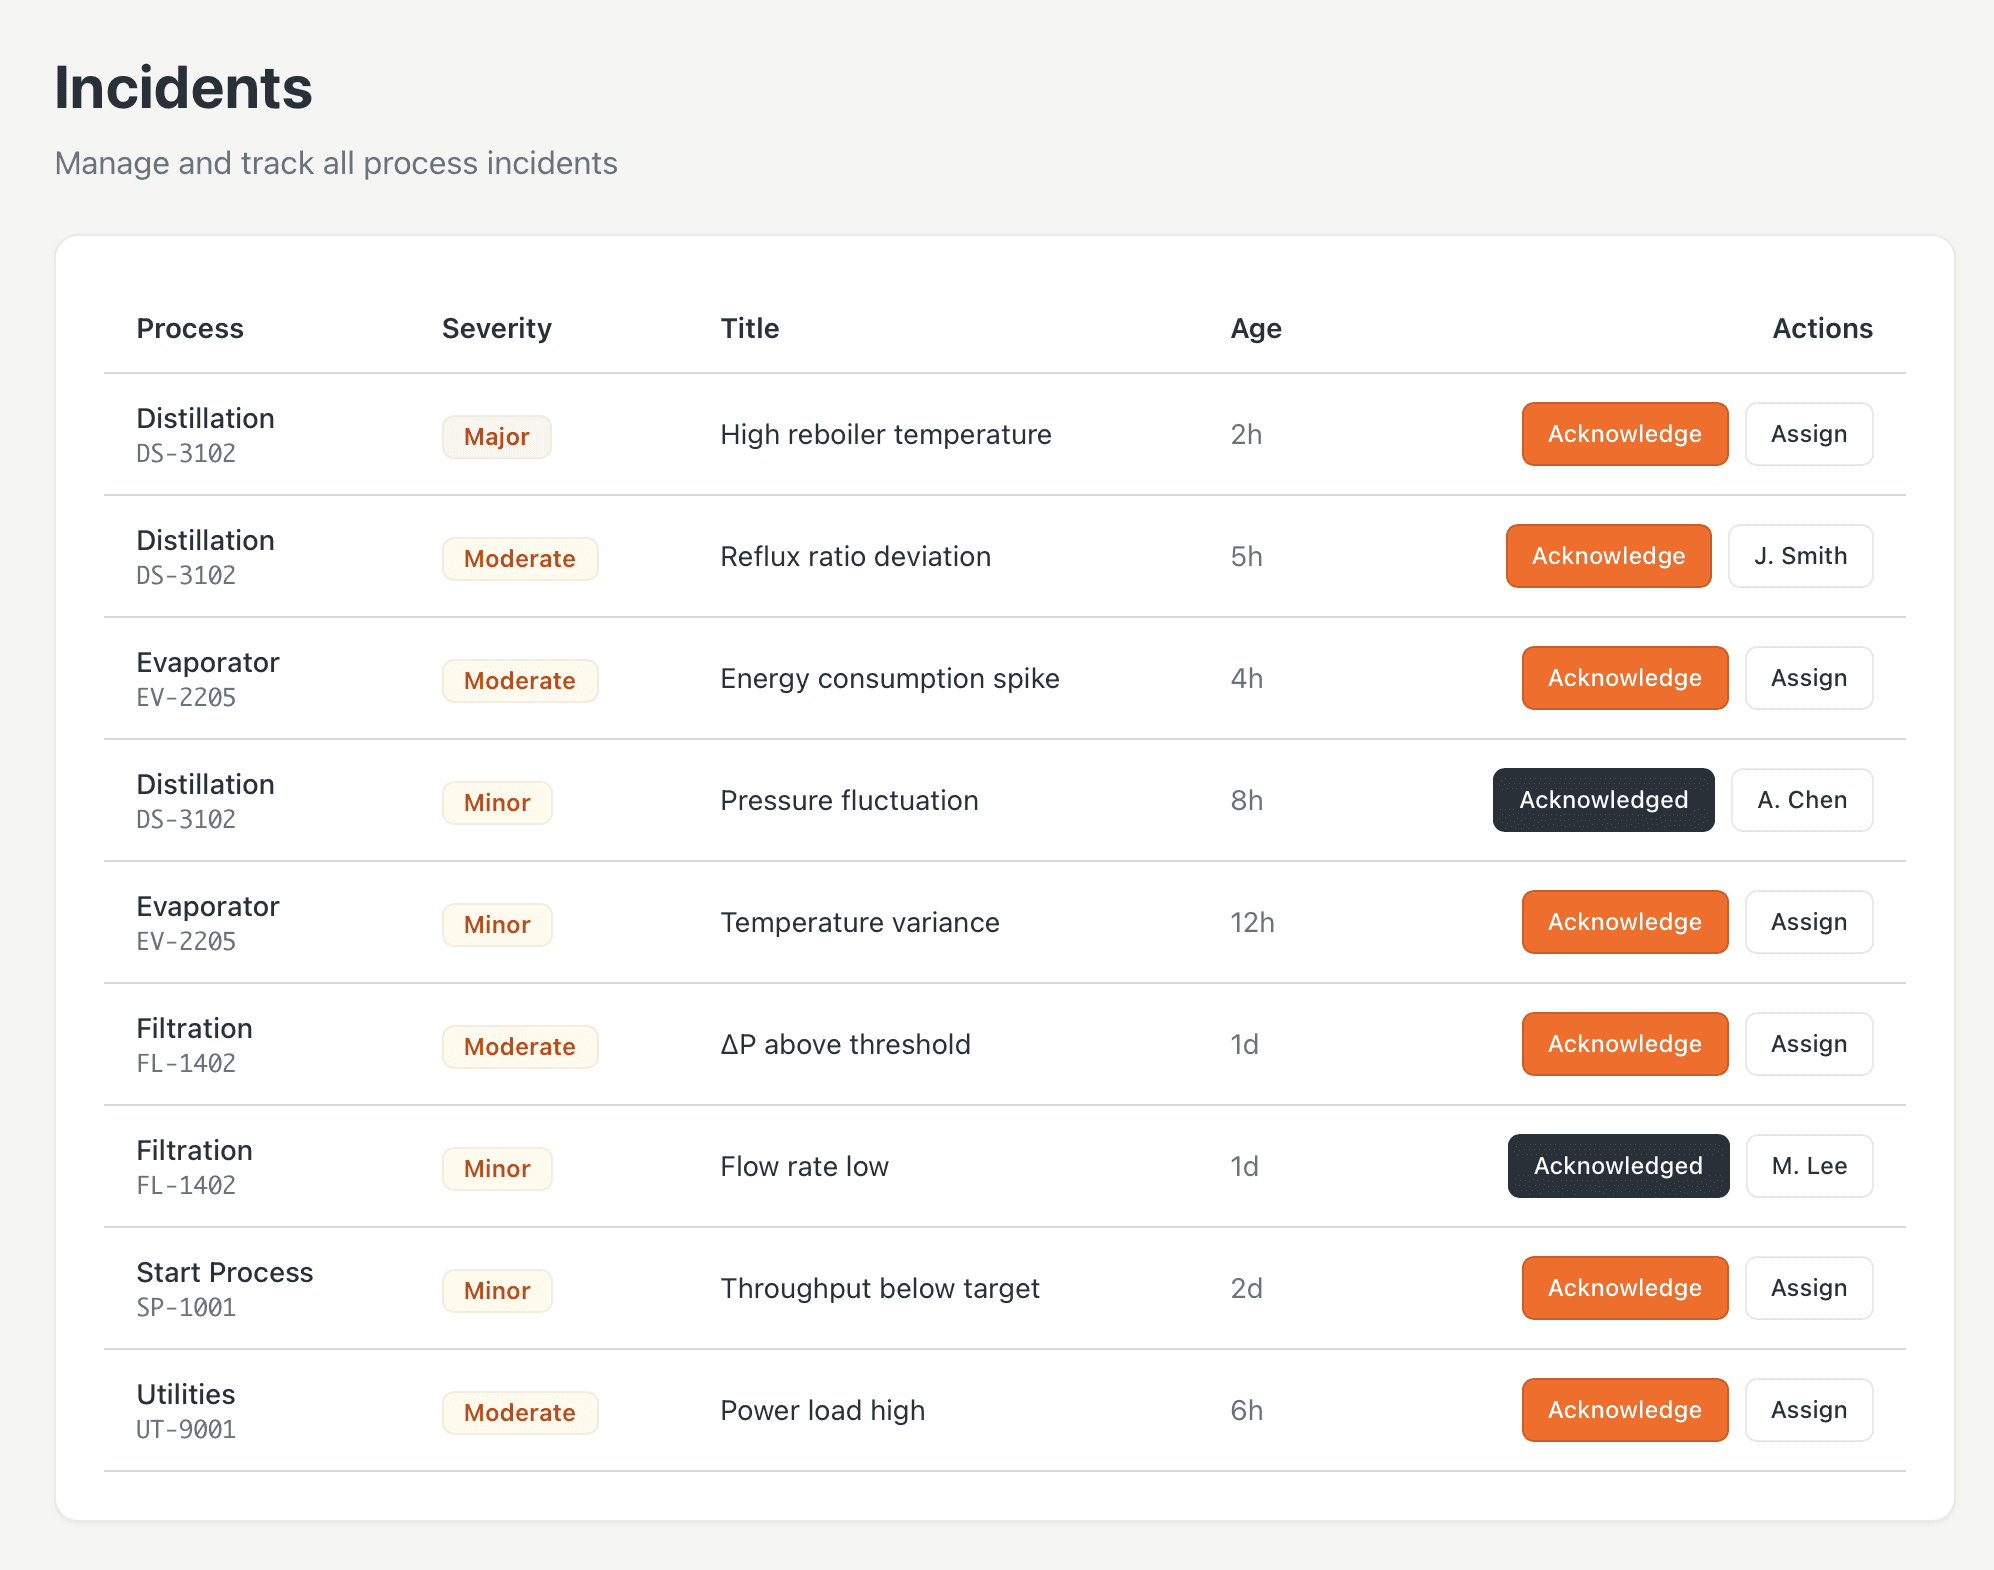1994x1570 pixels.
Task: Click the Start Process SP-1001 cell
Action: (x=224, y=1288)
